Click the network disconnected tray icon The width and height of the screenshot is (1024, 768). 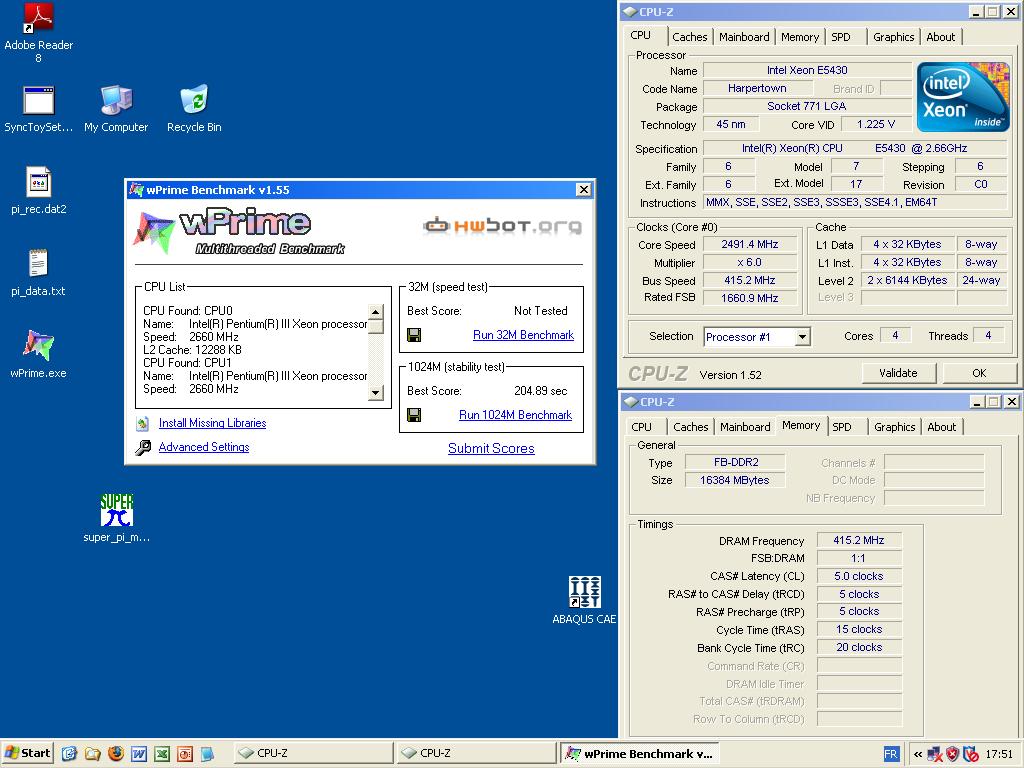coord(935,754)
